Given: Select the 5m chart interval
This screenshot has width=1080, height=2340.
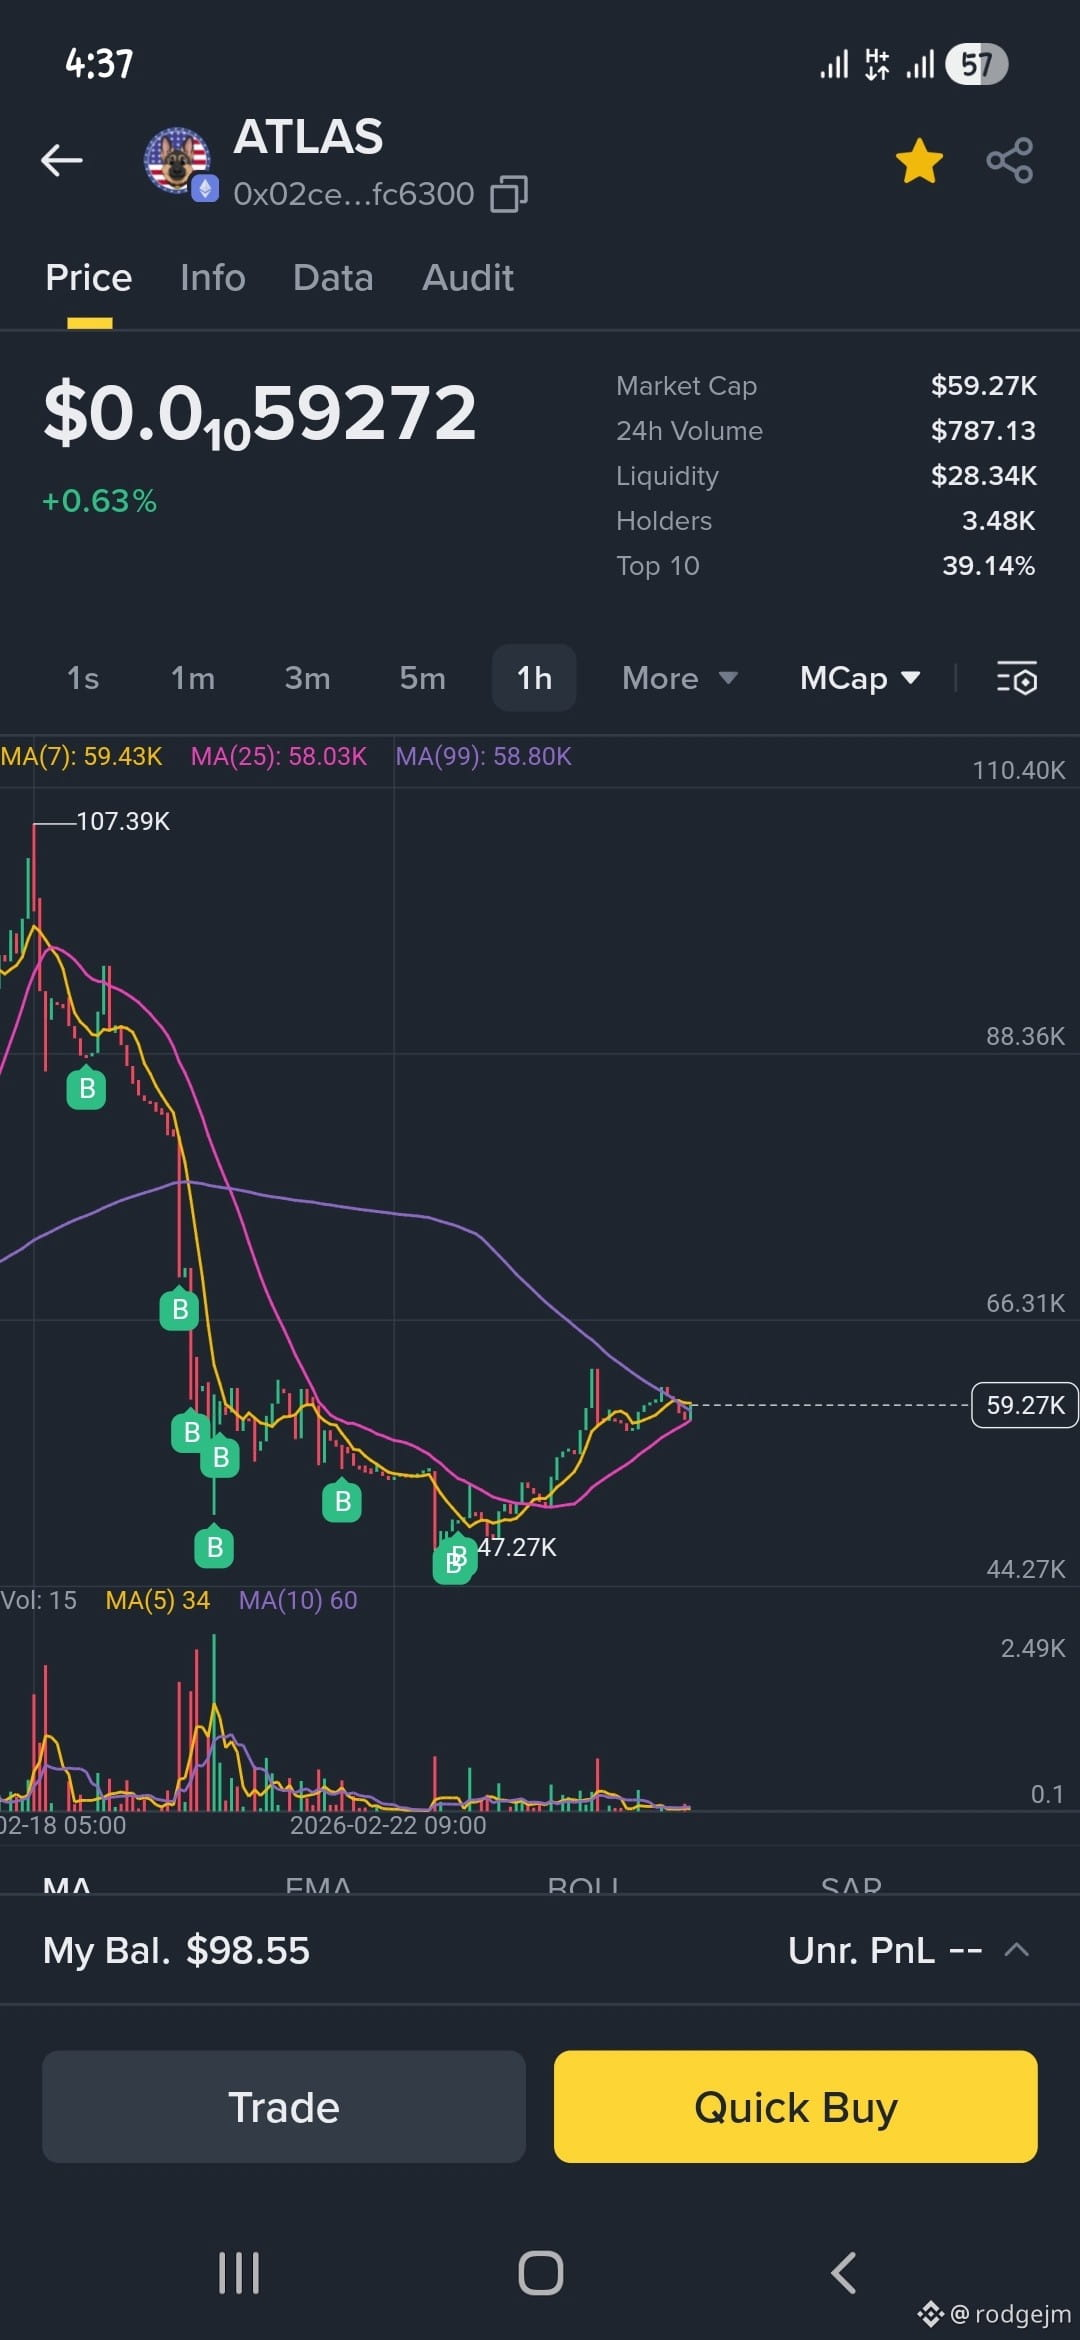Looking at the screenshot, I should pos(423,678).
